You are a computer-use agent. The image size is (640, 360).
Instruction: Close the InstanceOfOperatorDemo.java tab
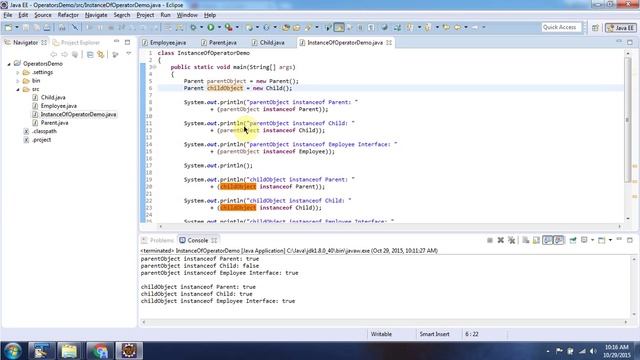pos(389,42)
